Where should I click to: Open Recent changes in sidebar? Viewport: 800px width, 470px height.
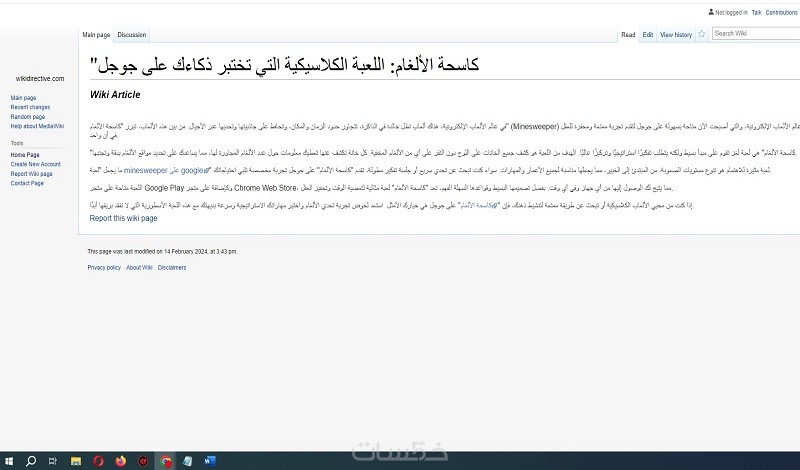tap(30, 107)
